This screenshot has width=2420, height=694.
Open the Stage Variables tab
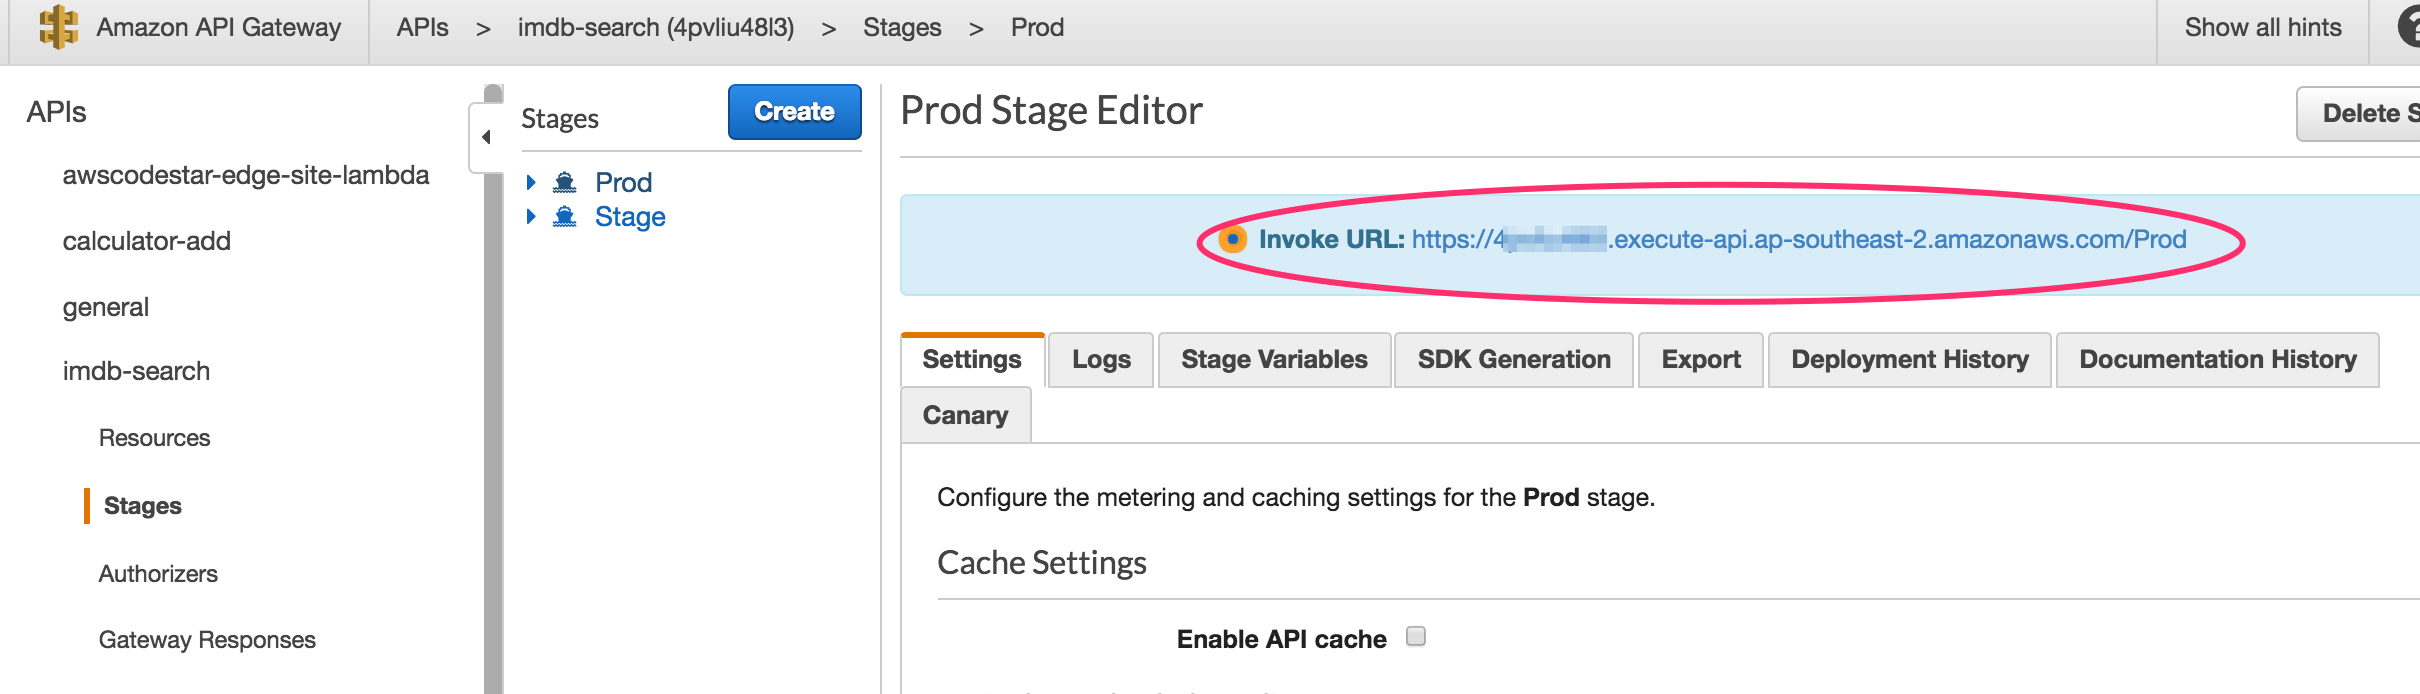tap(1274, 360)
